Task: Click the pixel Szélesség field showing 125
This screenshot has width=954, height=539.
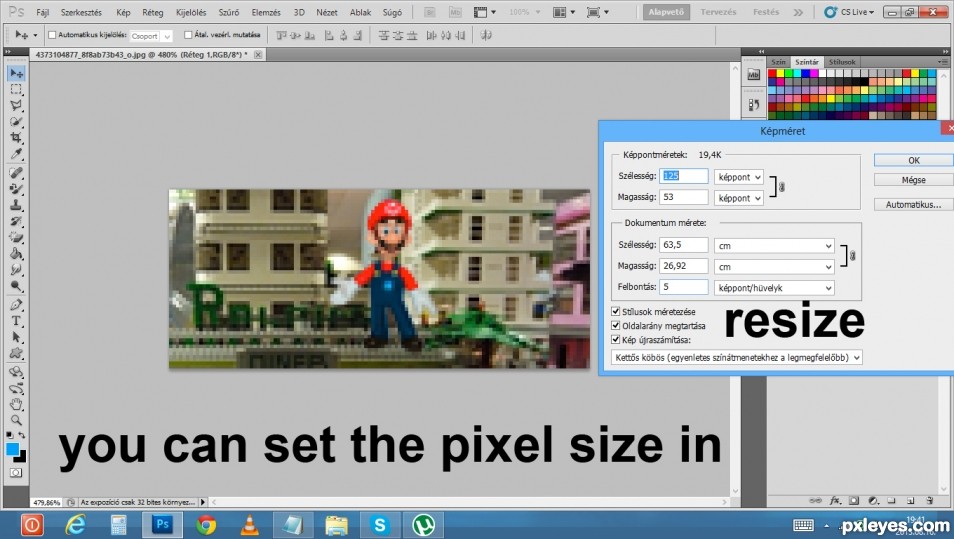Action: [x=683, y=176]
